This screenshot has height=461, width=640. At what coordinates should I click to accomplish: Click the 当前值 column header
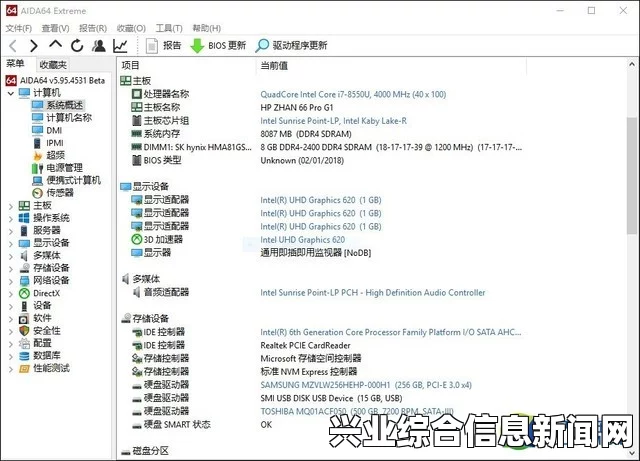[x=274, y=65]
